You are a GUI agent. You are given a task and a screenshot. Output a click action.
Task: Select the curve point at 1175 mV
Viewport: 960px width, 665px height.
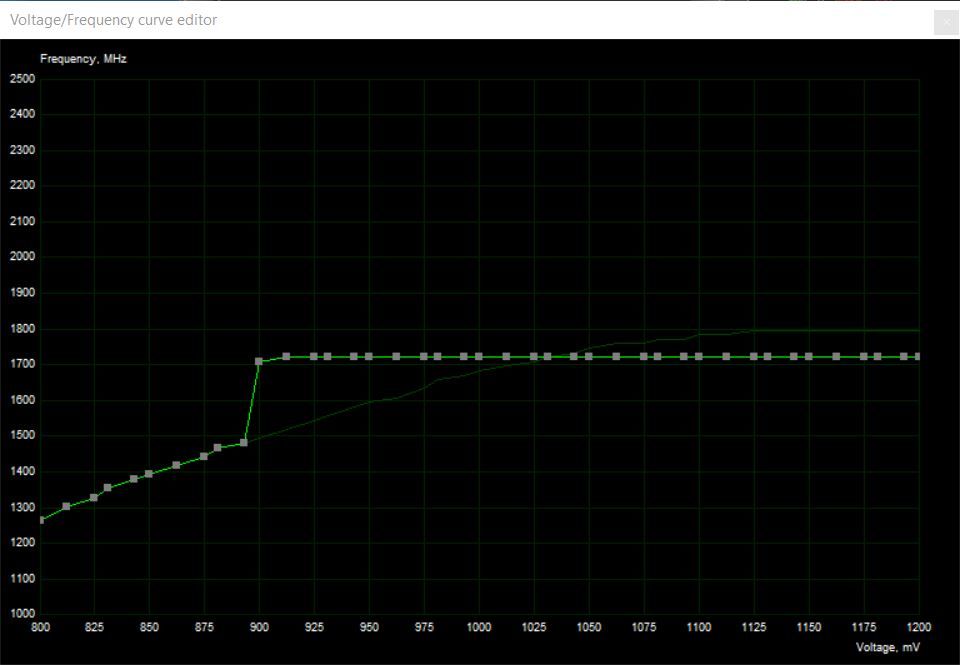pyautogui.click(x=864, y=356)
